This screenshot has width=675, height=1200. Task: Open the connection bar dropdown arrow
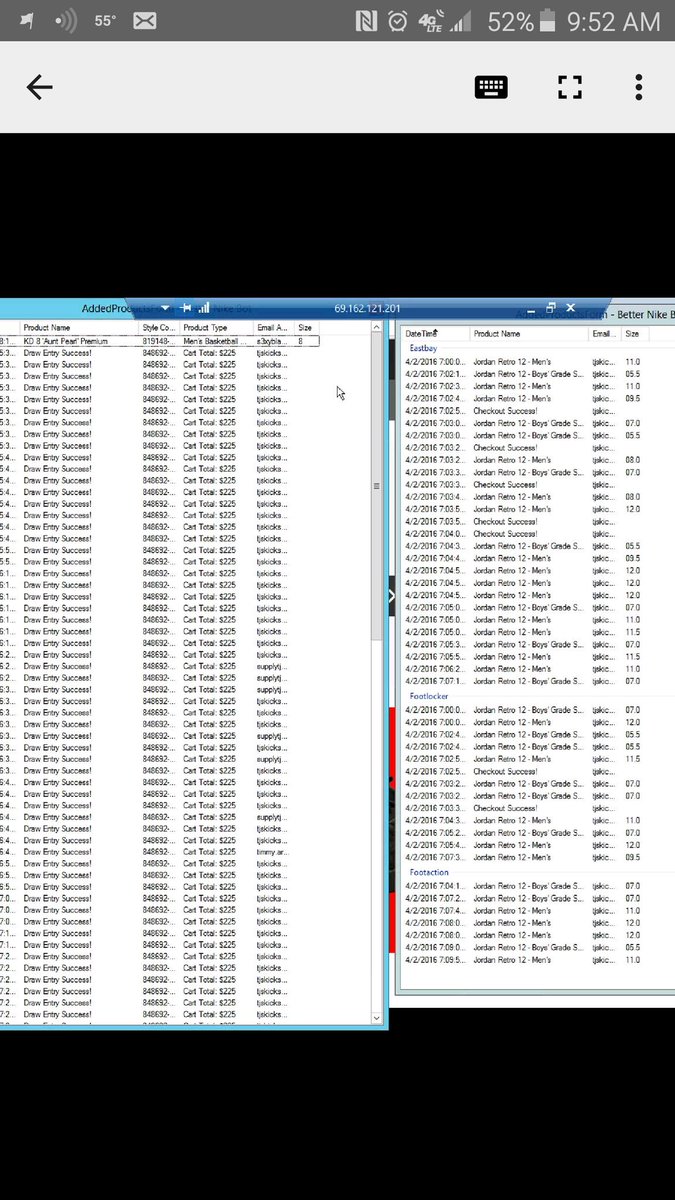tap(165, 308)
